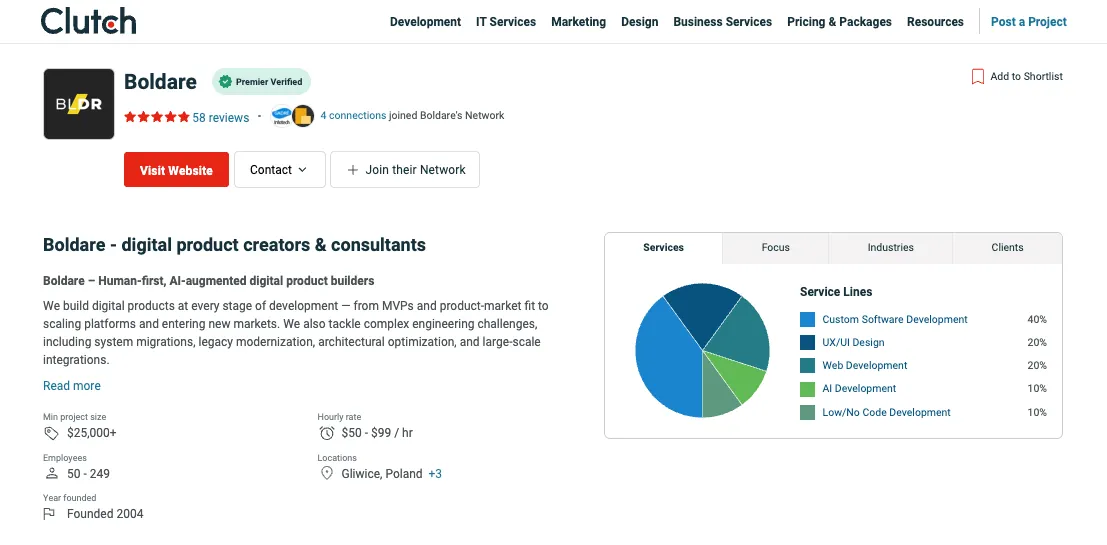Viewport: 1107px width, 545px height.
Task: Click the flag icon by Founded 2004
Action: [x=49, y=514]
